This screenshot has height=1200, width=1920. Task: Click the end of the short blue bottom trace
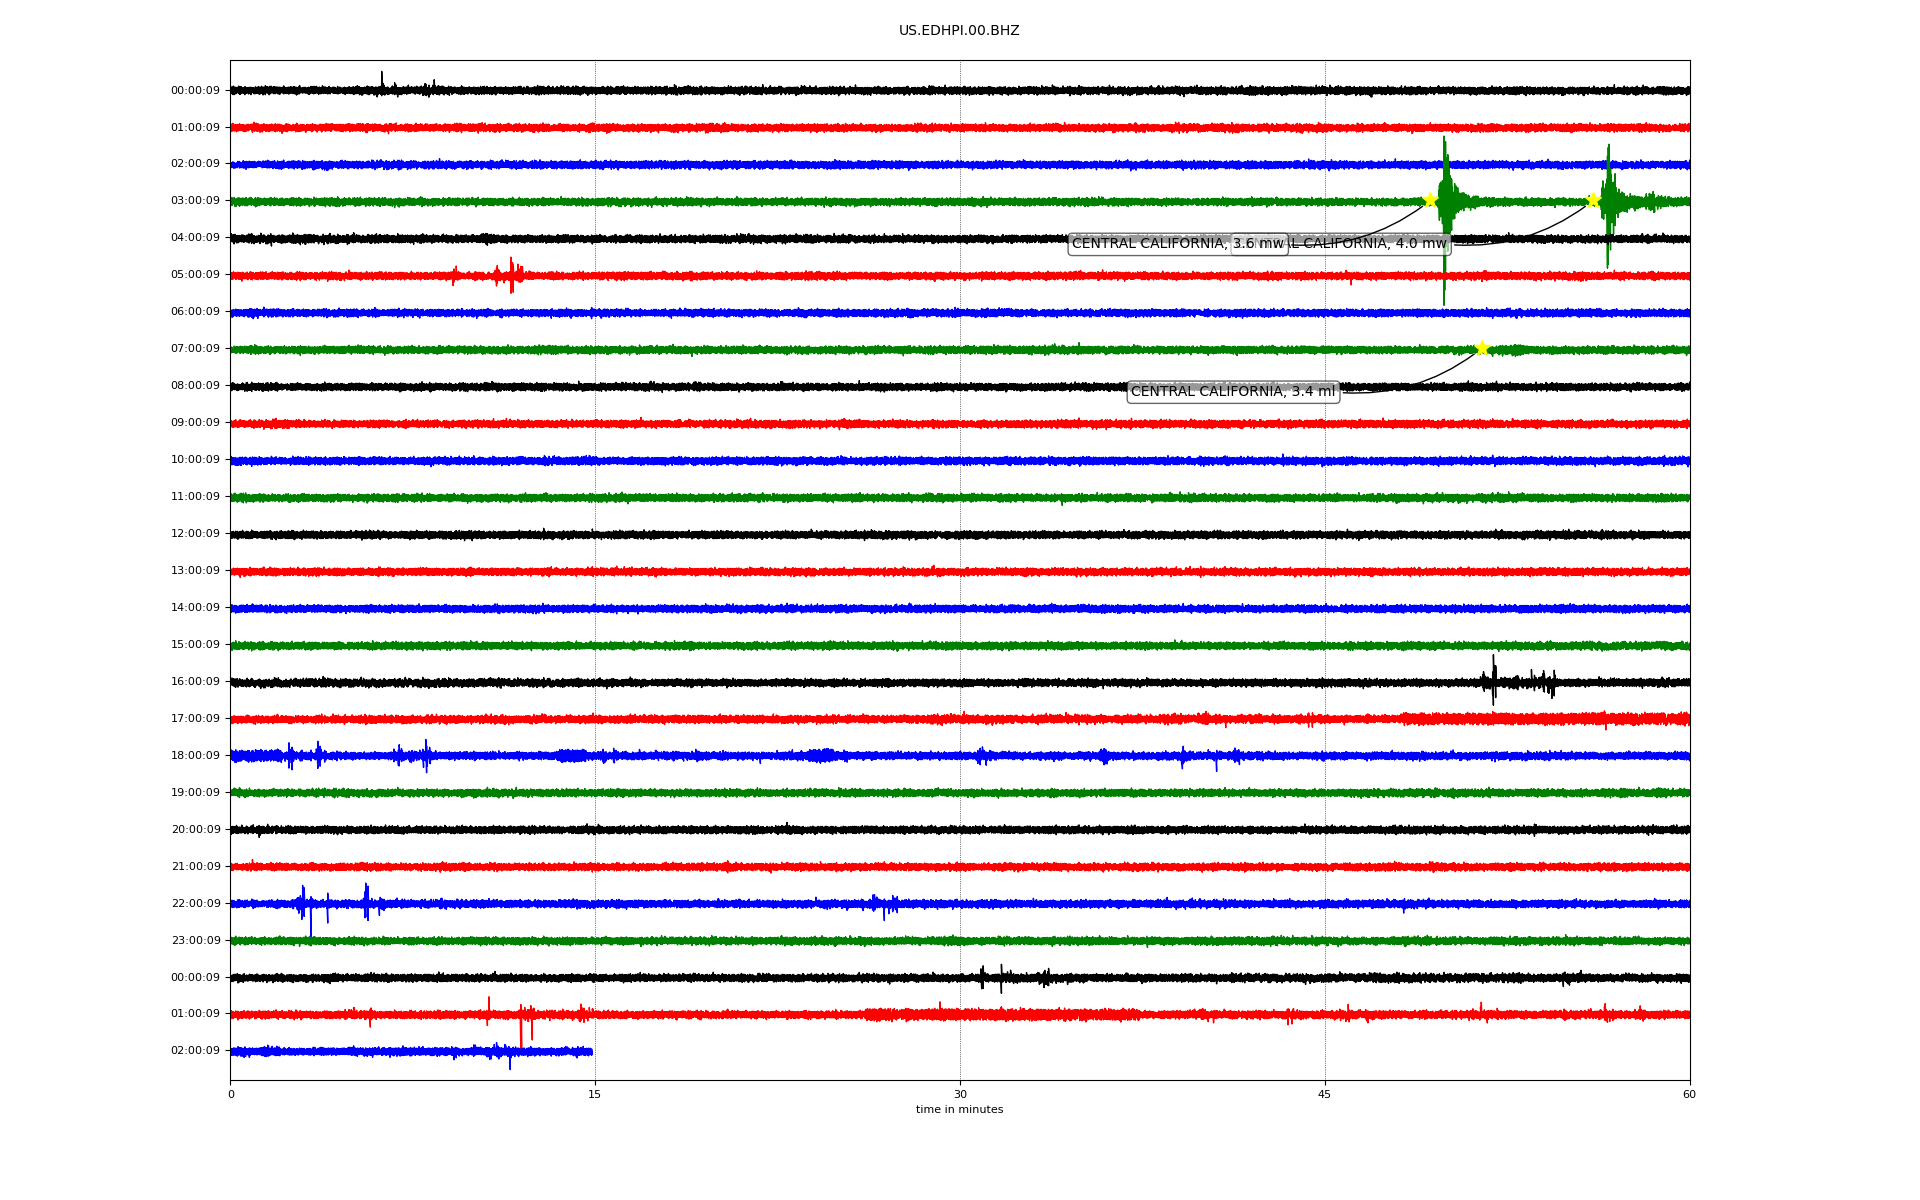pyautogui.click(x=591, y=1051)
